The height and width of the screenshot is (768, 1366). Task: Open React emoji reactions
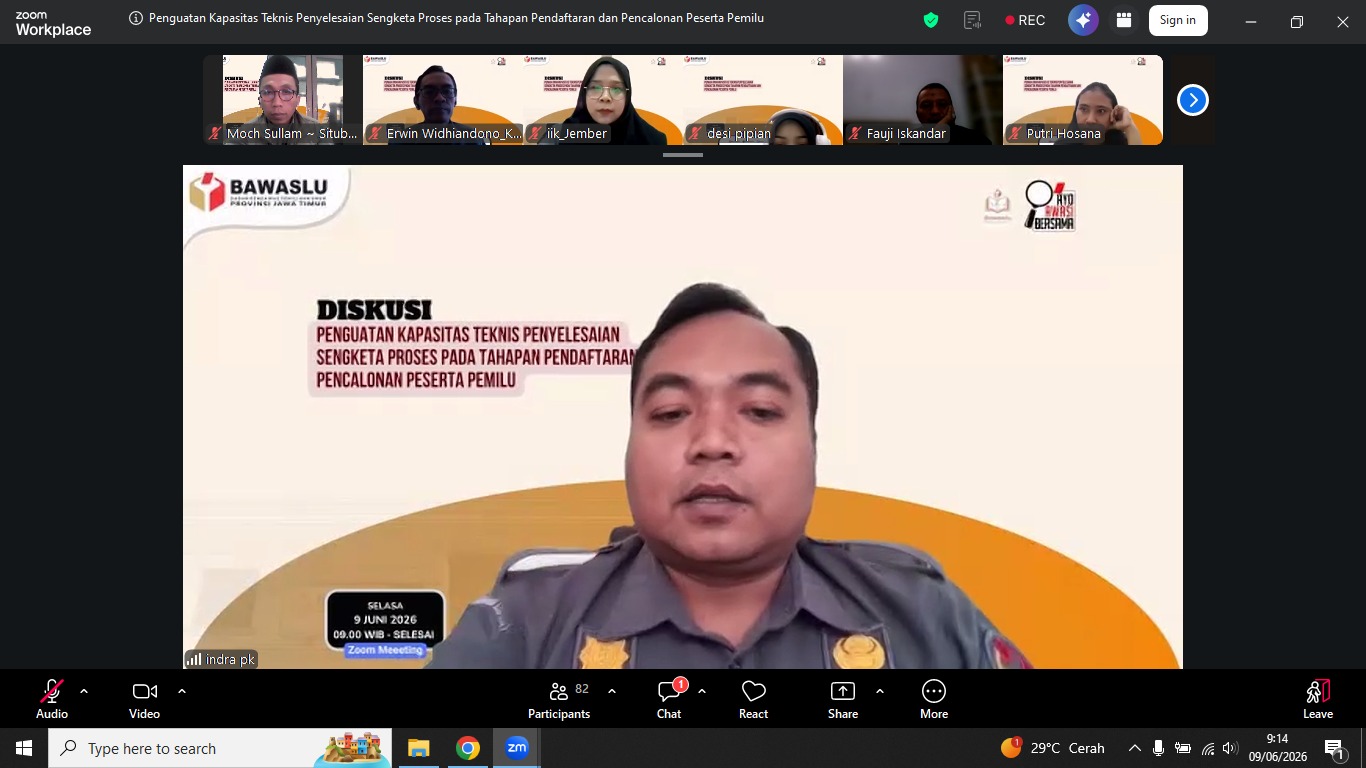(x=753, y=699)
